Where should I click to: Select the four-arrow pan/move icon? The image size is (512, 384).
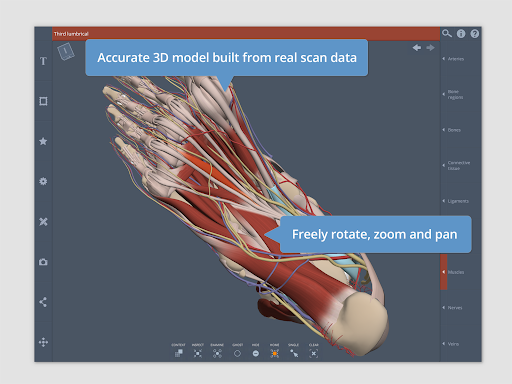click(43, 342)
